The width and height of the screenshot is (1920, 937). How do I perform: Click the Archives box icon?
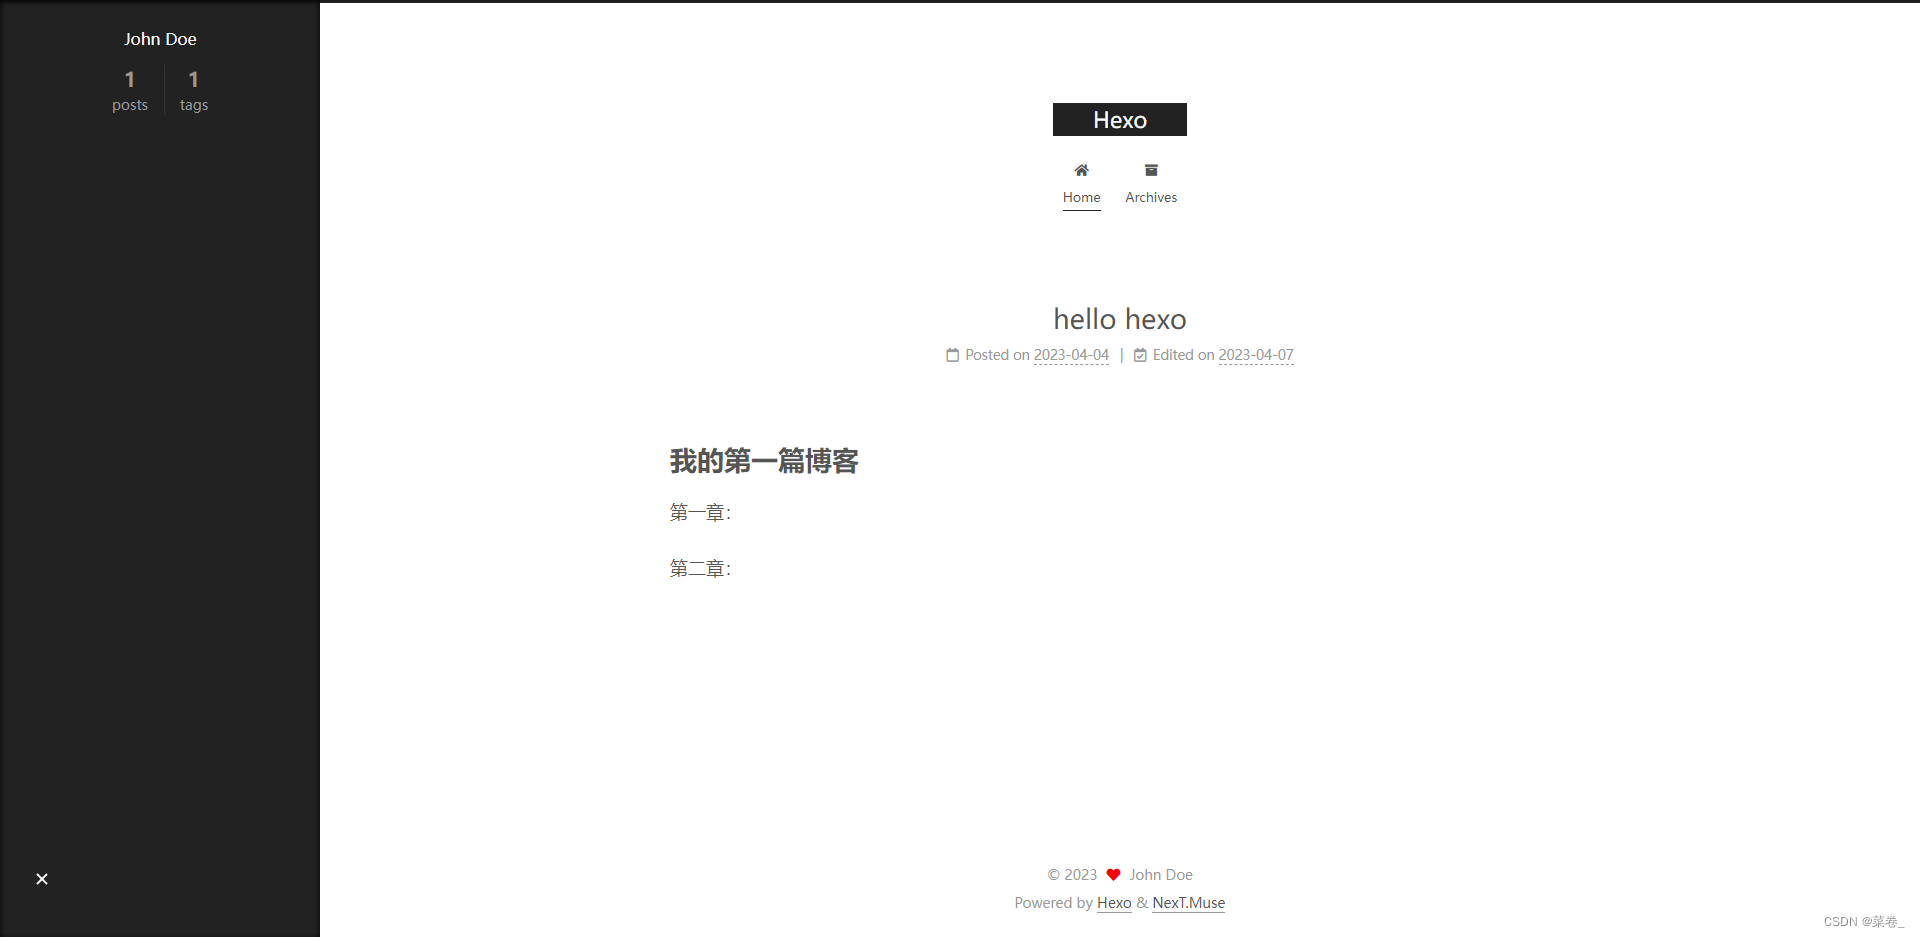(x=1151, y=170)
